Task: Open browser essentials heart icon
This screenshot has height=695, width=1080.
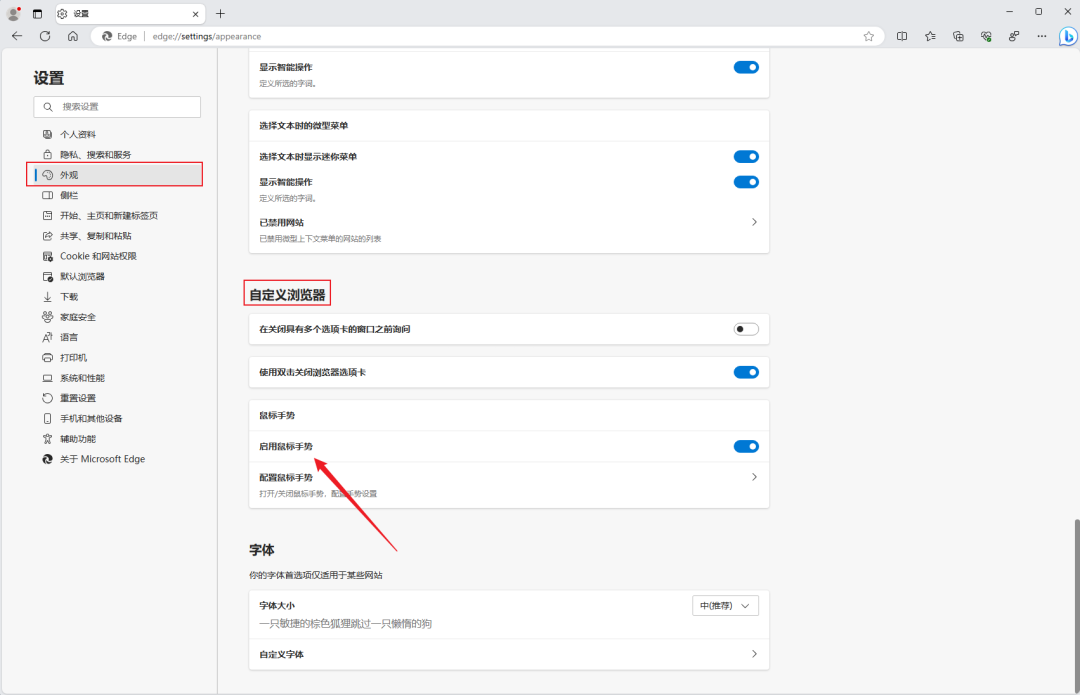Action: click(986, 37)
